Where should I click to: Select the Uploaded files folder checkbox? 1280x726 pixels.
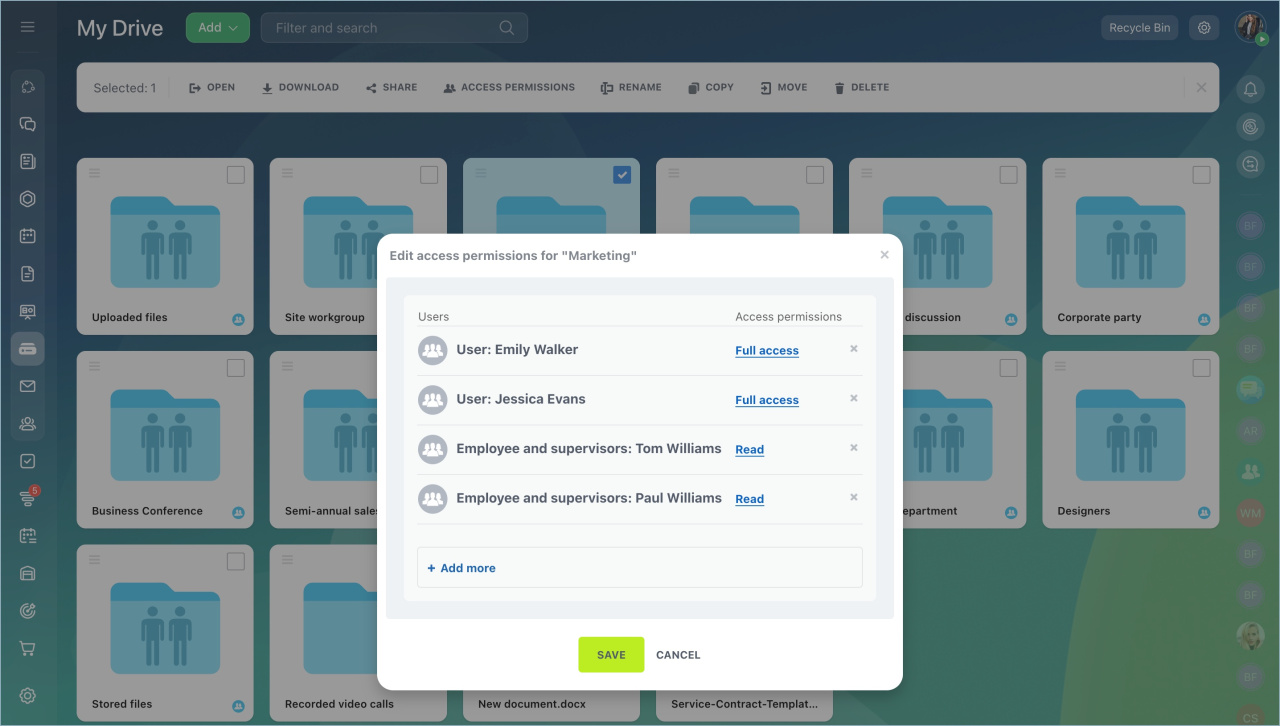tap(235, 175)
